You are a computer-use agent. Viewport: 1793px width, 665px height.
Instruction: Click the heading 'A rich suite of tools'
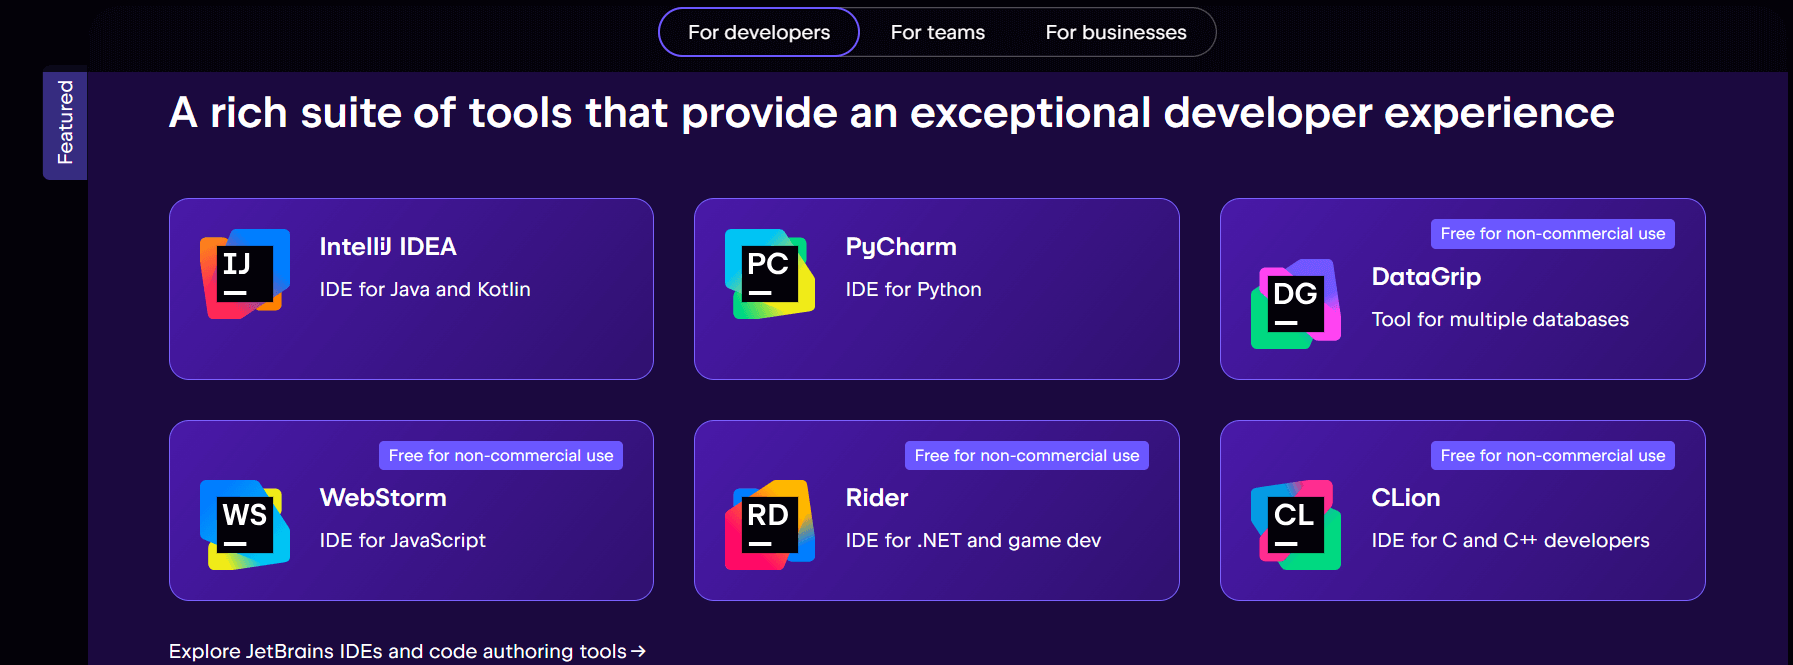(x=891, y=113)
